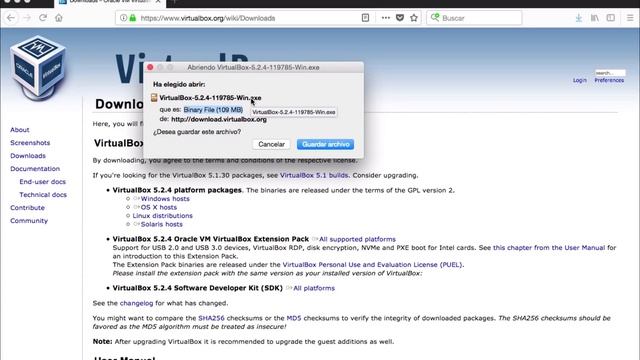Open Linux distributions link
640x360 pixels.
click(162, 216)
